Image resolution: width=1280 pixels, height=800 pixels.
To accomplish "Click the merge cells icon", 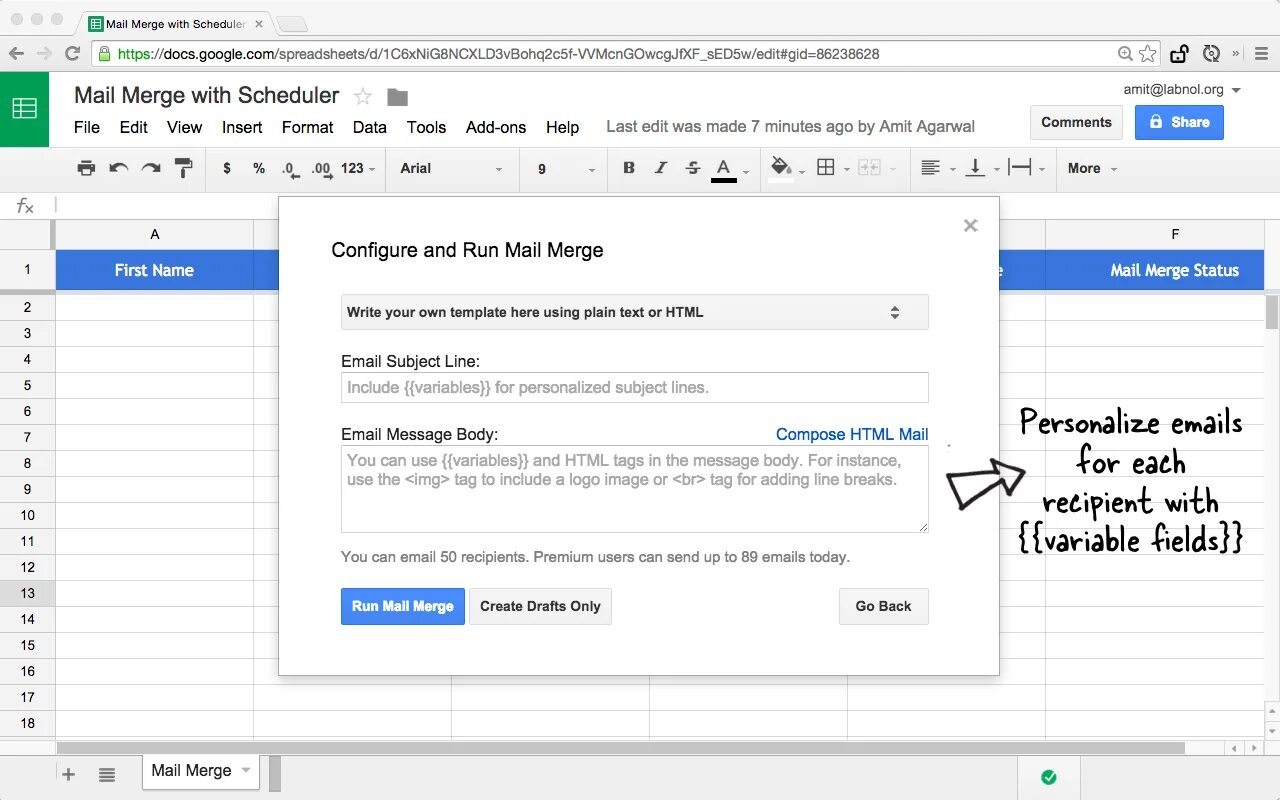I will [x=870, y=168].
